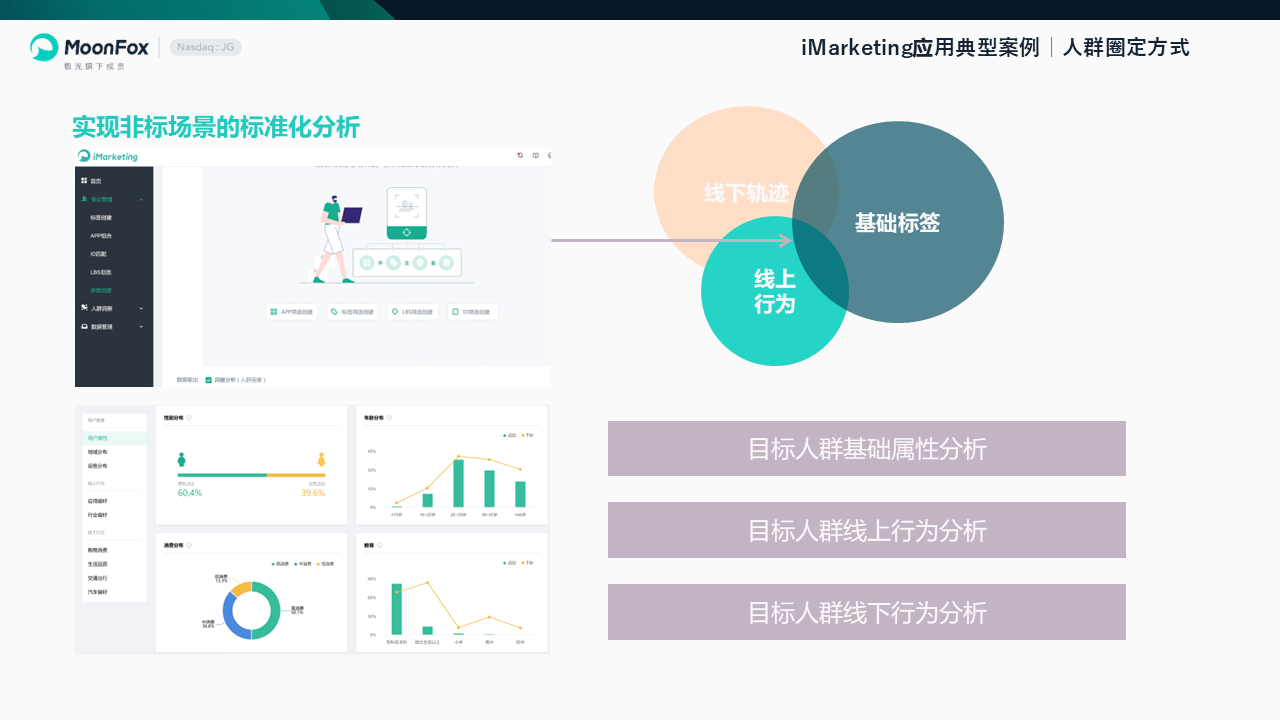This screenshot has width=1280, height=720.
Task: Open the LBS圈选 sidebar menu item
Action: 101,272
